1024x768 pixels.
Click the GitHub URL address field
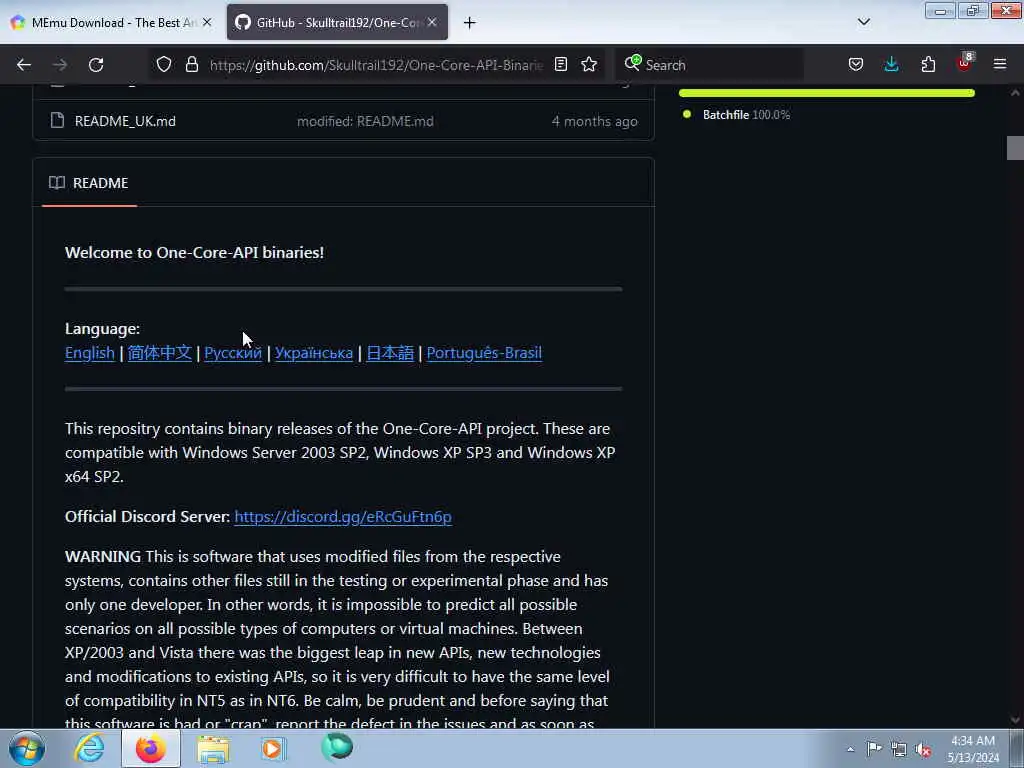(x=376, y=65)
